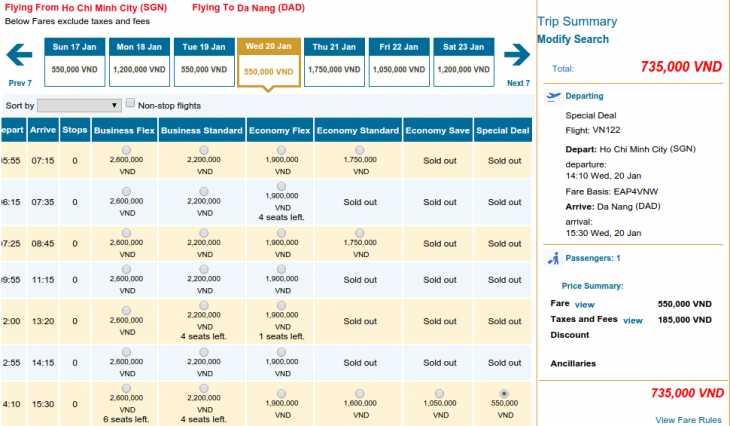
Task: Open the Sort by dropdown
Action: pos(79,105)
